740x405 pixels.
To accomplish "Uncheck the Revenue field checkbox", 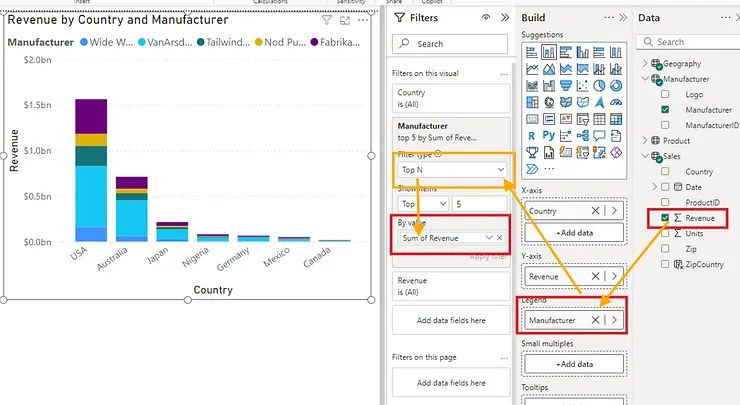I will click(665, 218).
